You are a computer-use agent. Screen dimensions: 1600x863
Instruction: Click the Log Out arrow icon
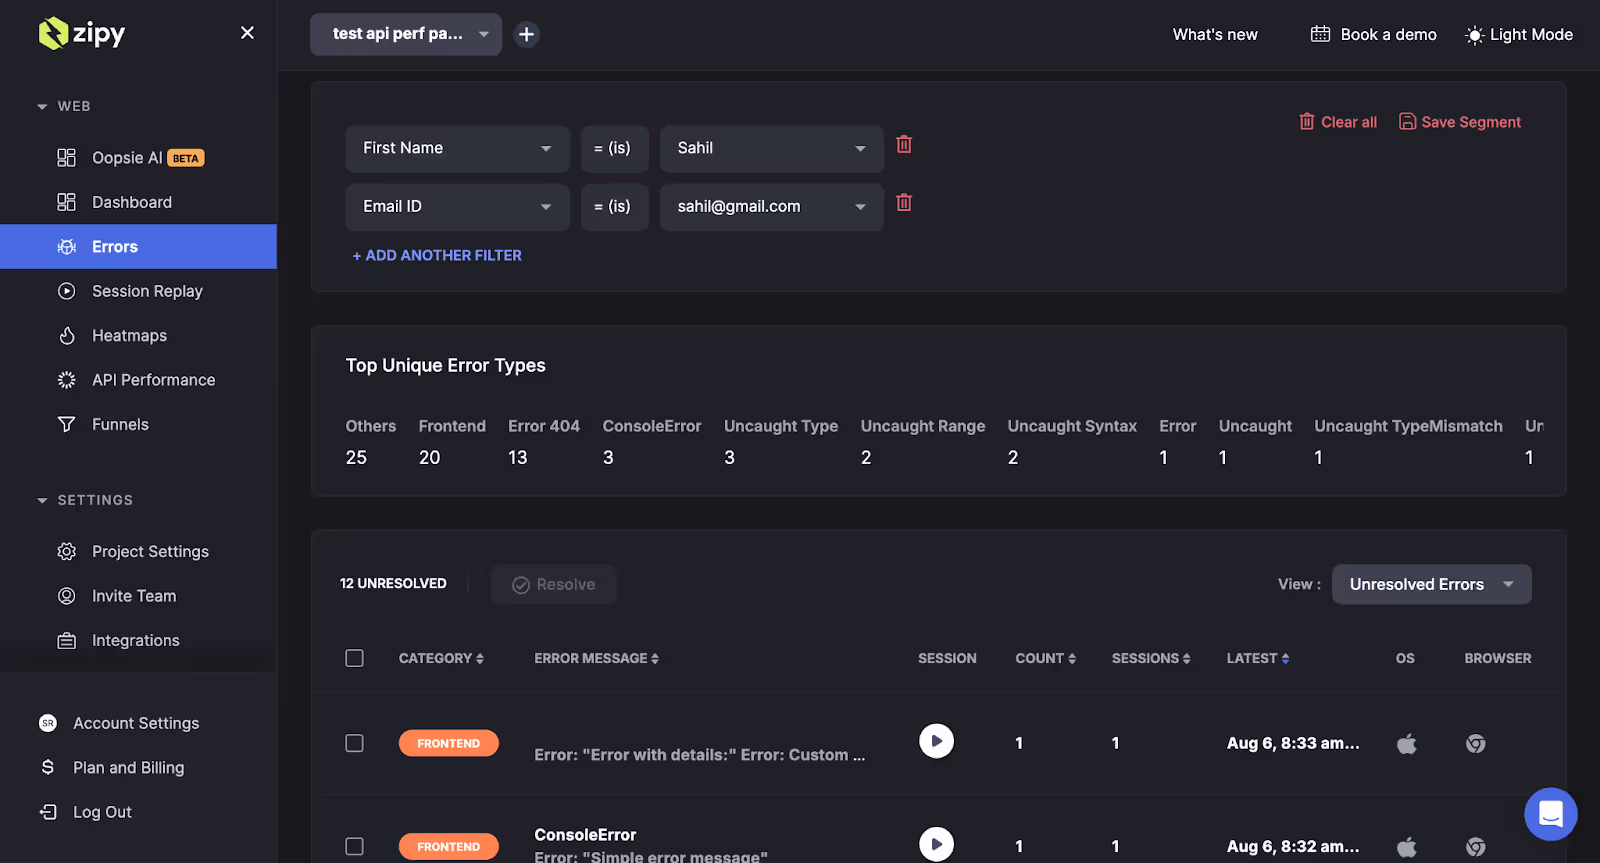coord(47,812)
